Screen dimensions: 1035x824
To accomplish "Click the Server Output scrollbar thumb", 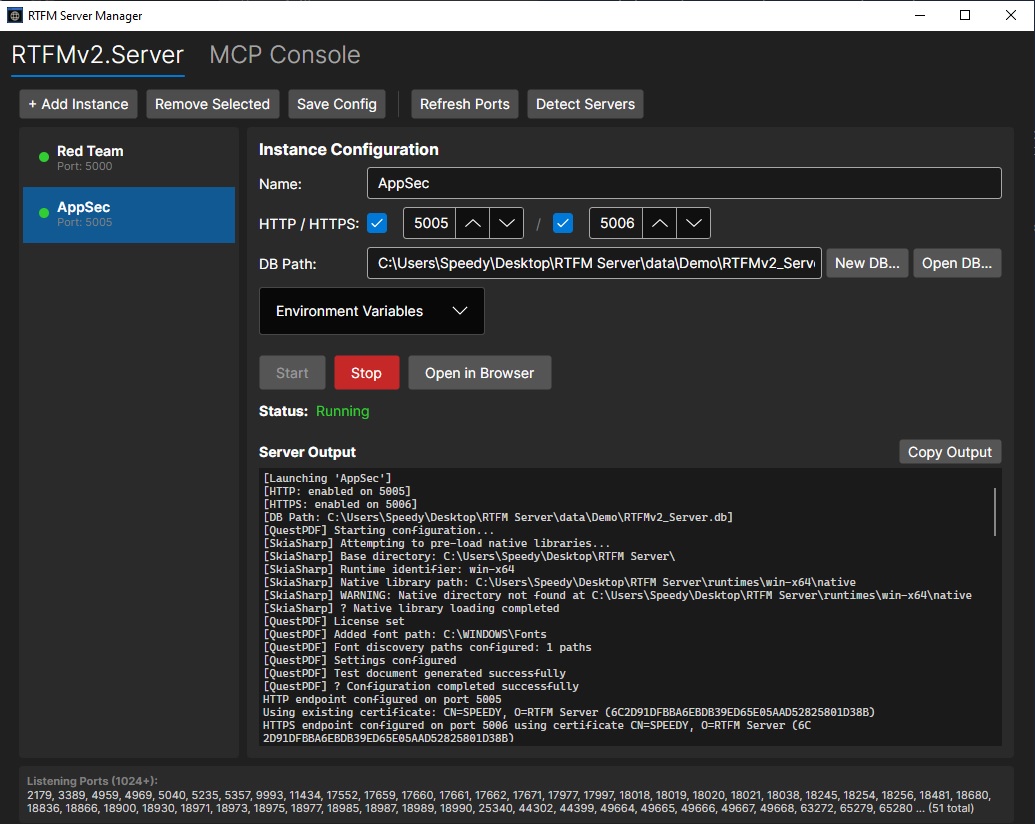I will click(x=995, y=512).
